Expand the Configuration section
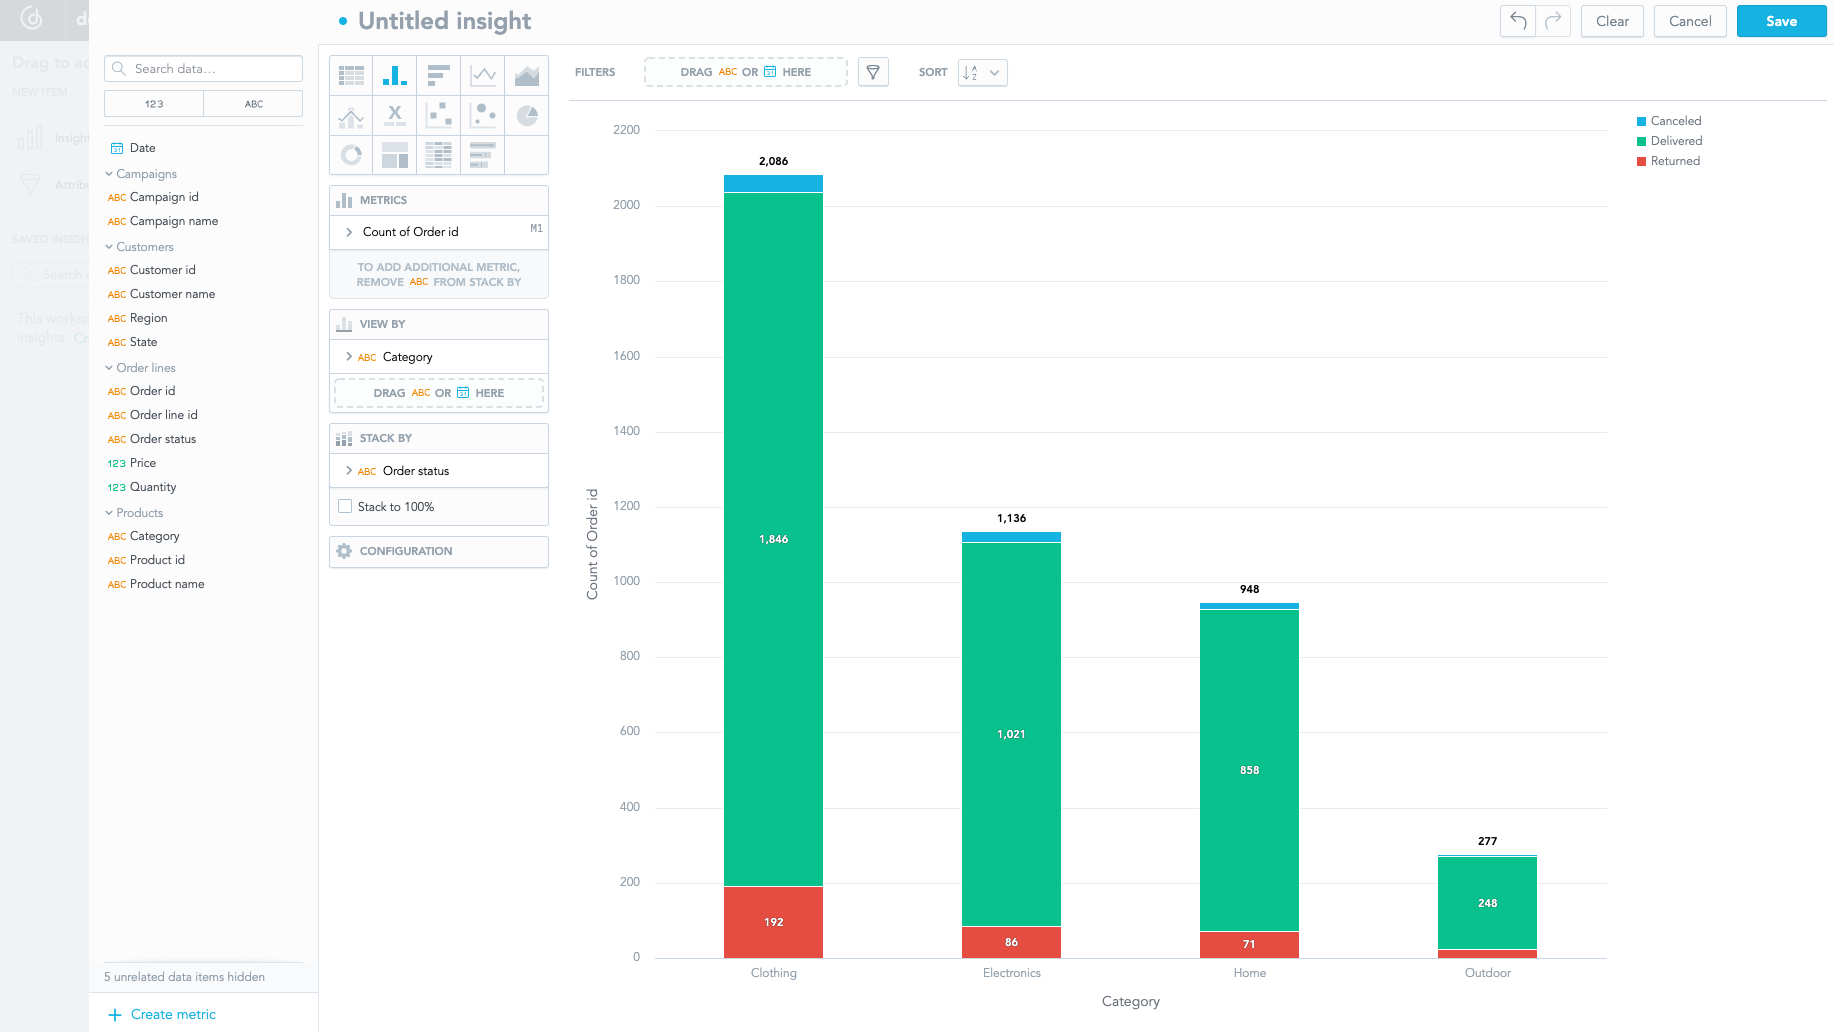This screenshot has width=1834, height=1032. point(439,551)
